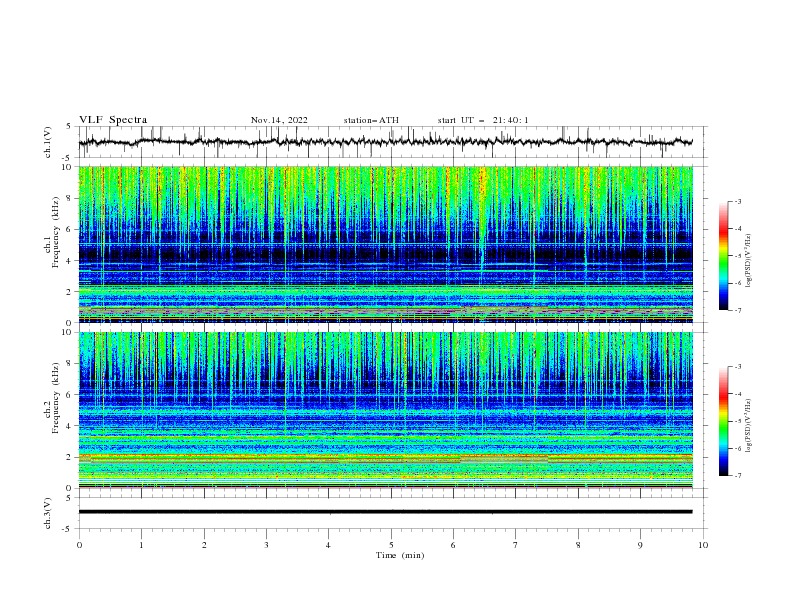
Task: Click the ch.2 colorbar "log(PSD)(V²/Hz)" label
Action: (749, 425)
